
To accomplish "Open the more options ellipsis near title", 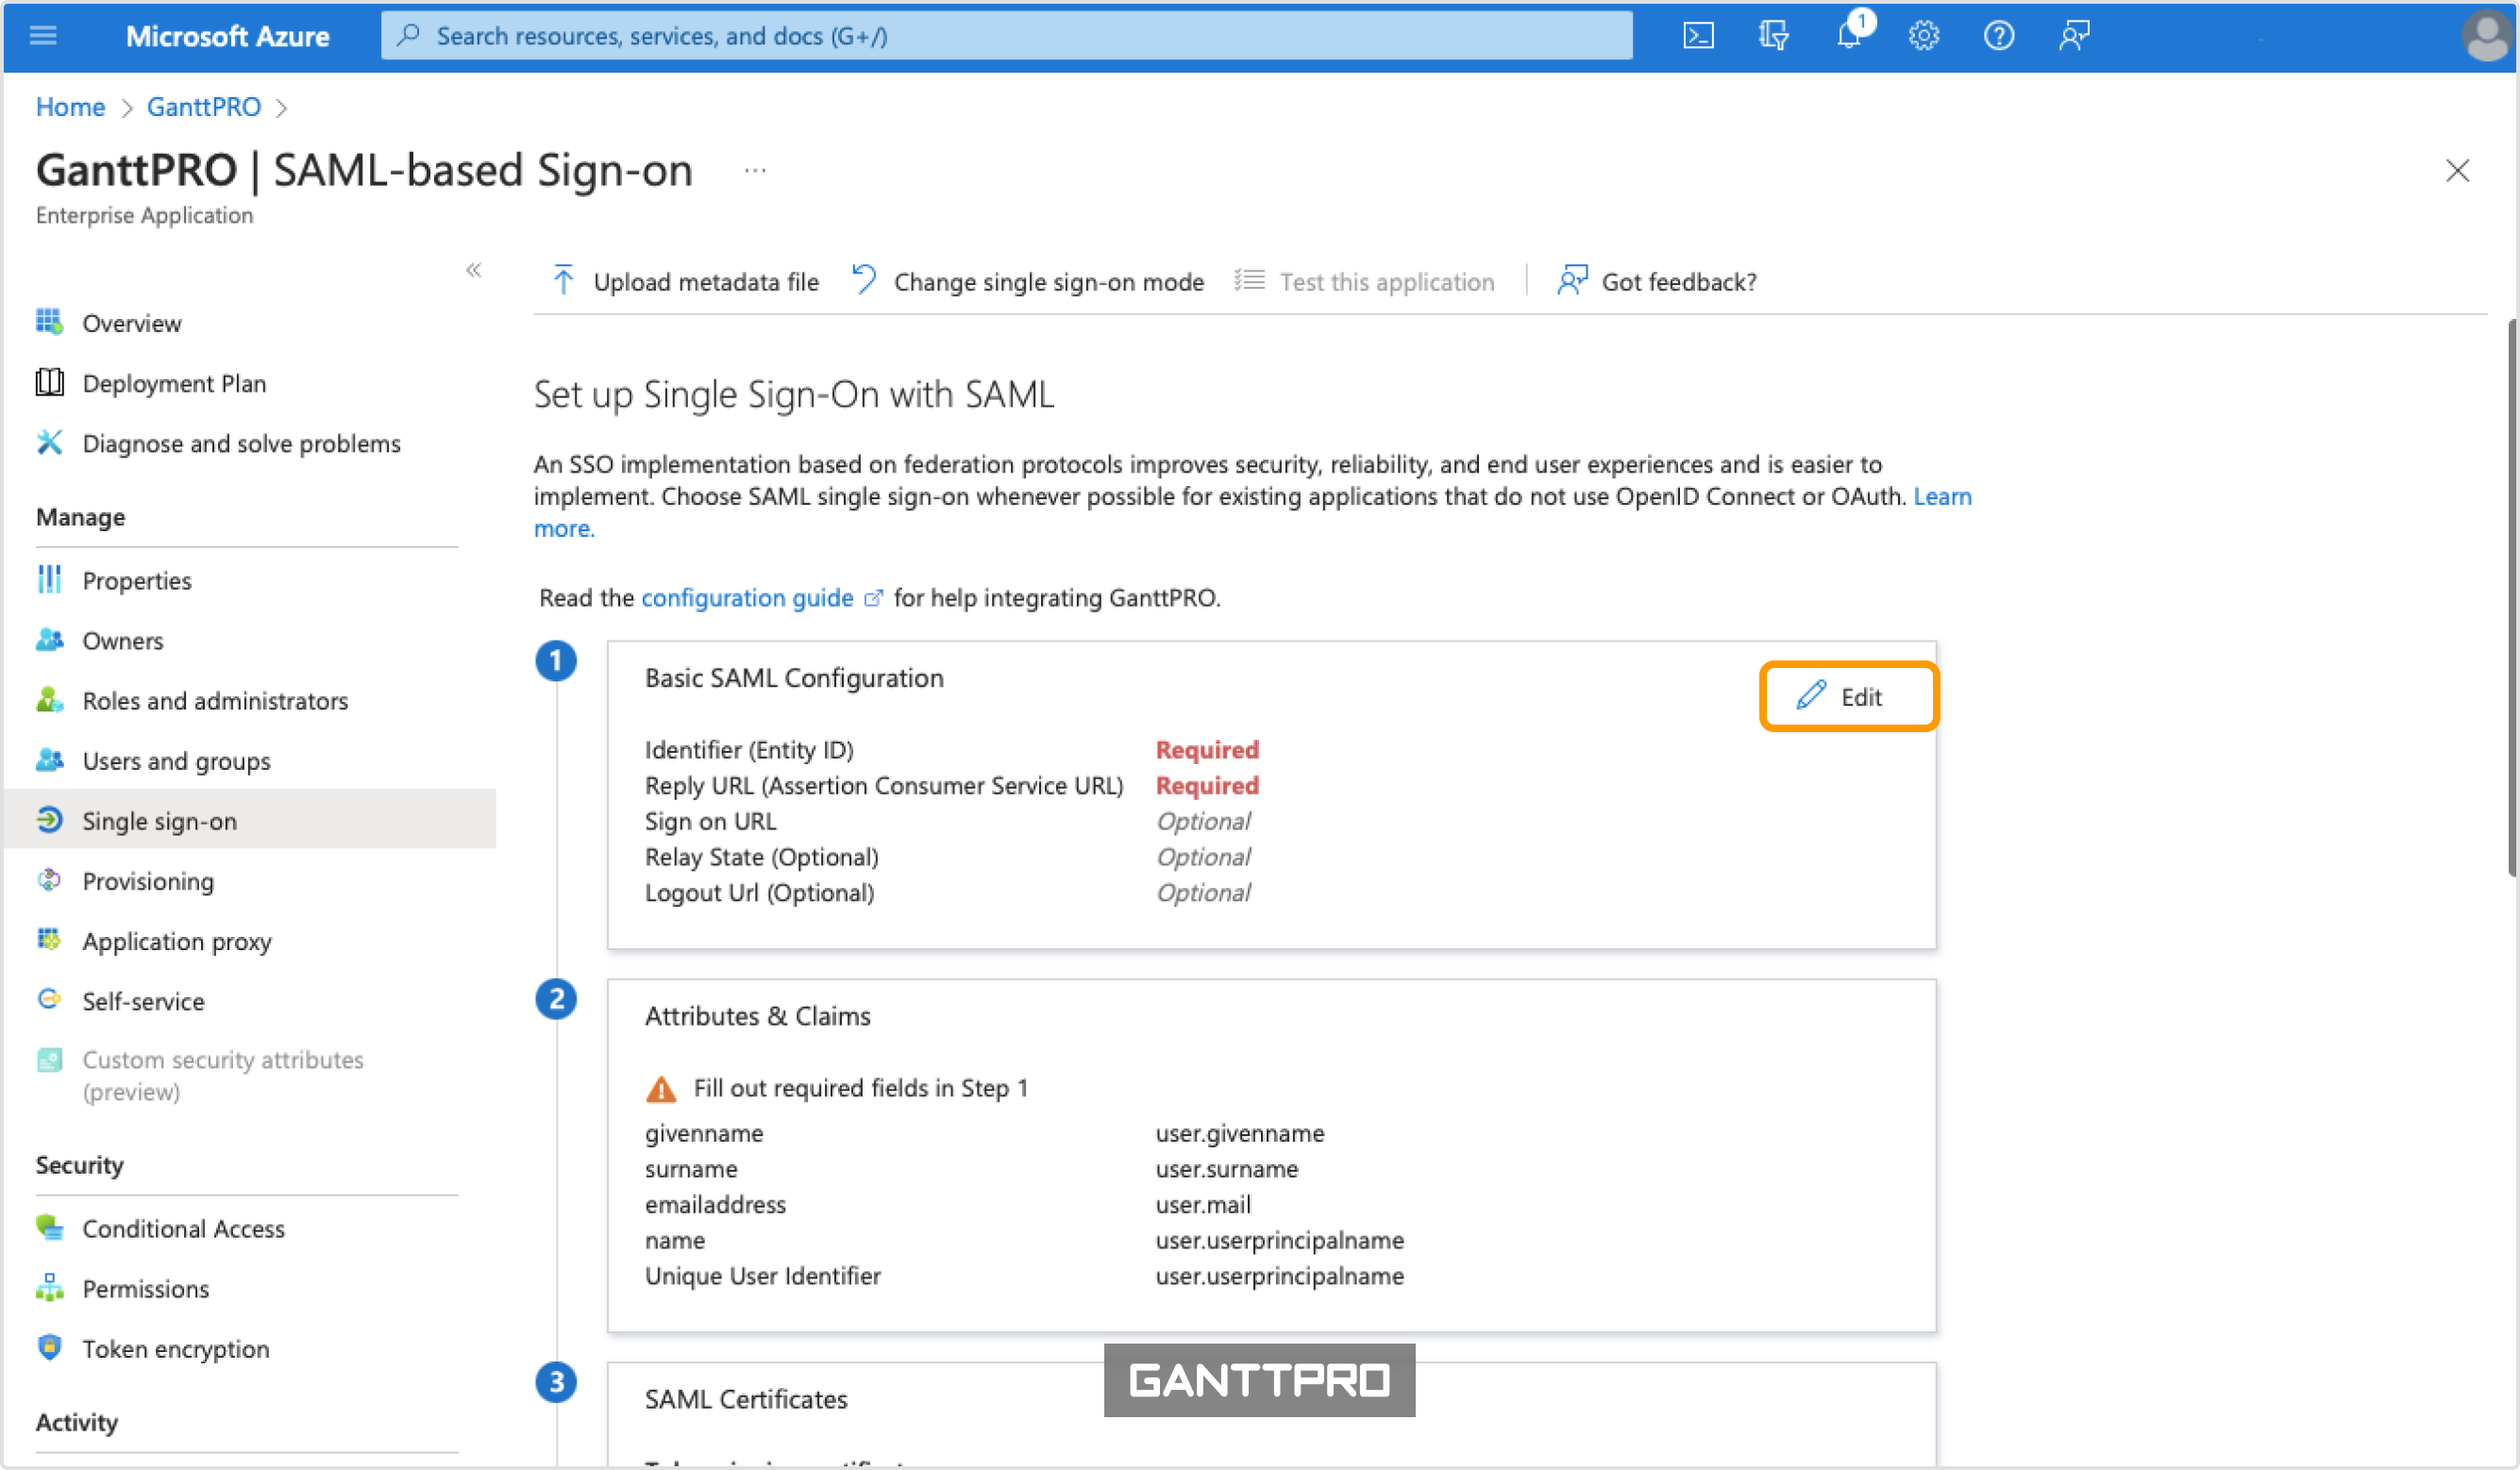I will [x=755, y=171].
